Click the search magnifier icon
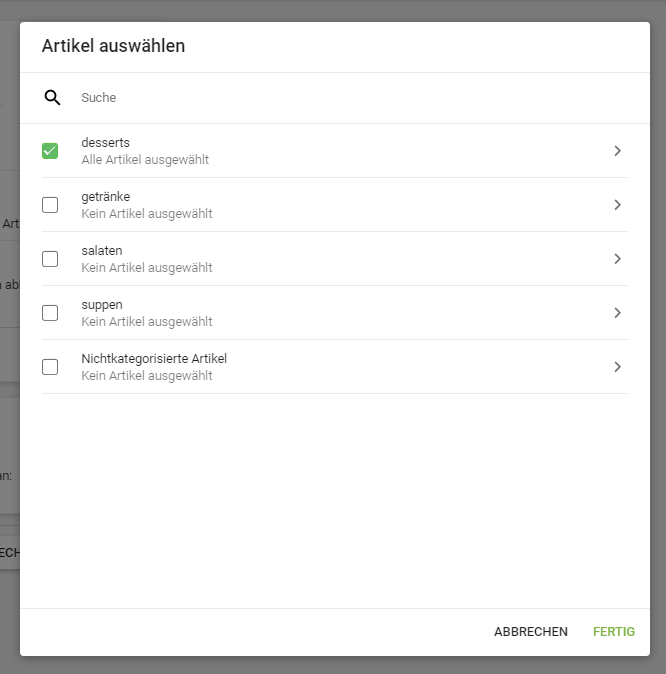Viewport: 666px width, 674px height. point(53,98)
